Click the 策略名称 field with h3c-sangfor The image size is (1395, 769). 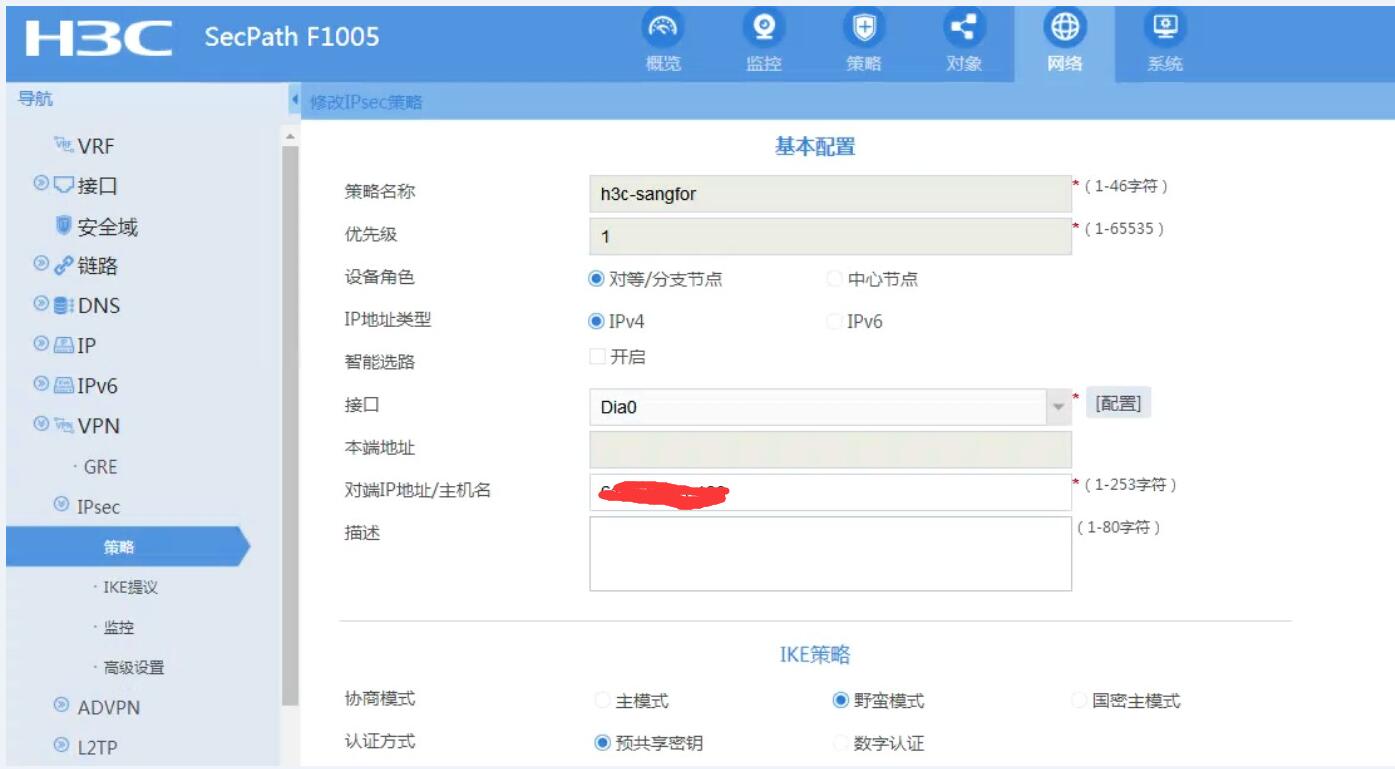coord(830,194)
